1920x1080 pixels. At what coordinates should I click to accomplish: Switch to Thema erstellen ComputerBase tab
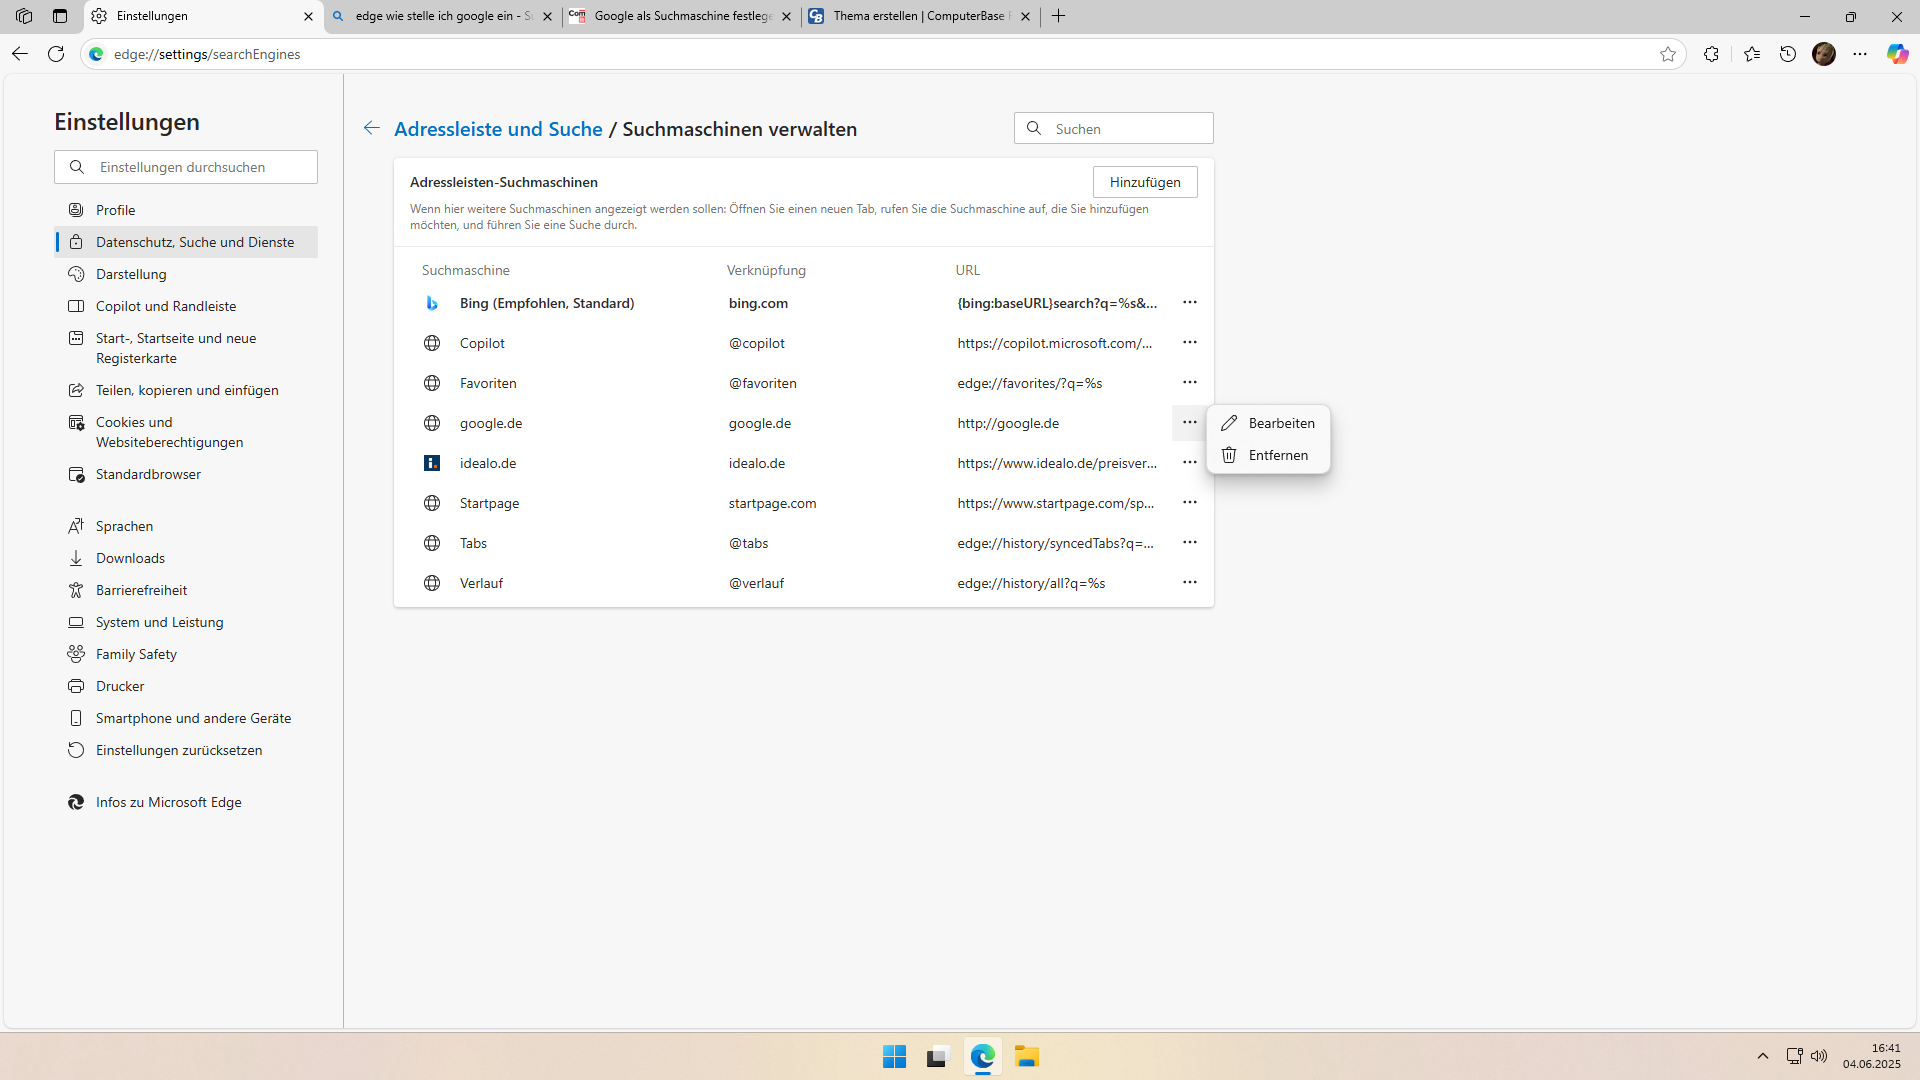pos(920,16)
